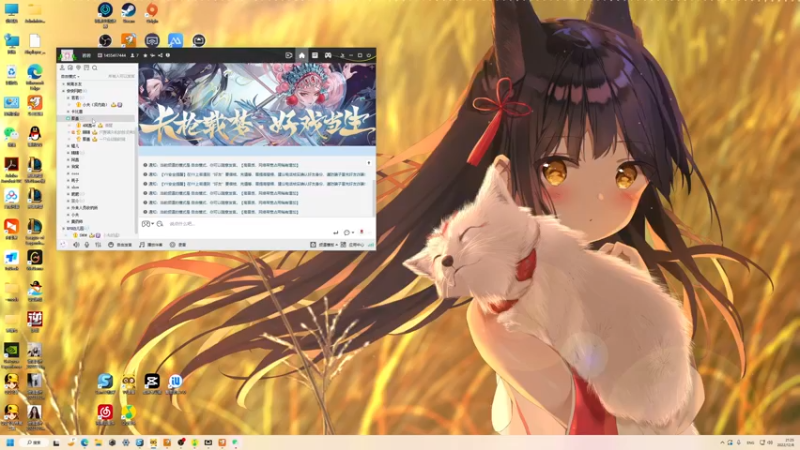Show hidden system tray icons
This screenshot has width=800, height=450.
point(722,442)
